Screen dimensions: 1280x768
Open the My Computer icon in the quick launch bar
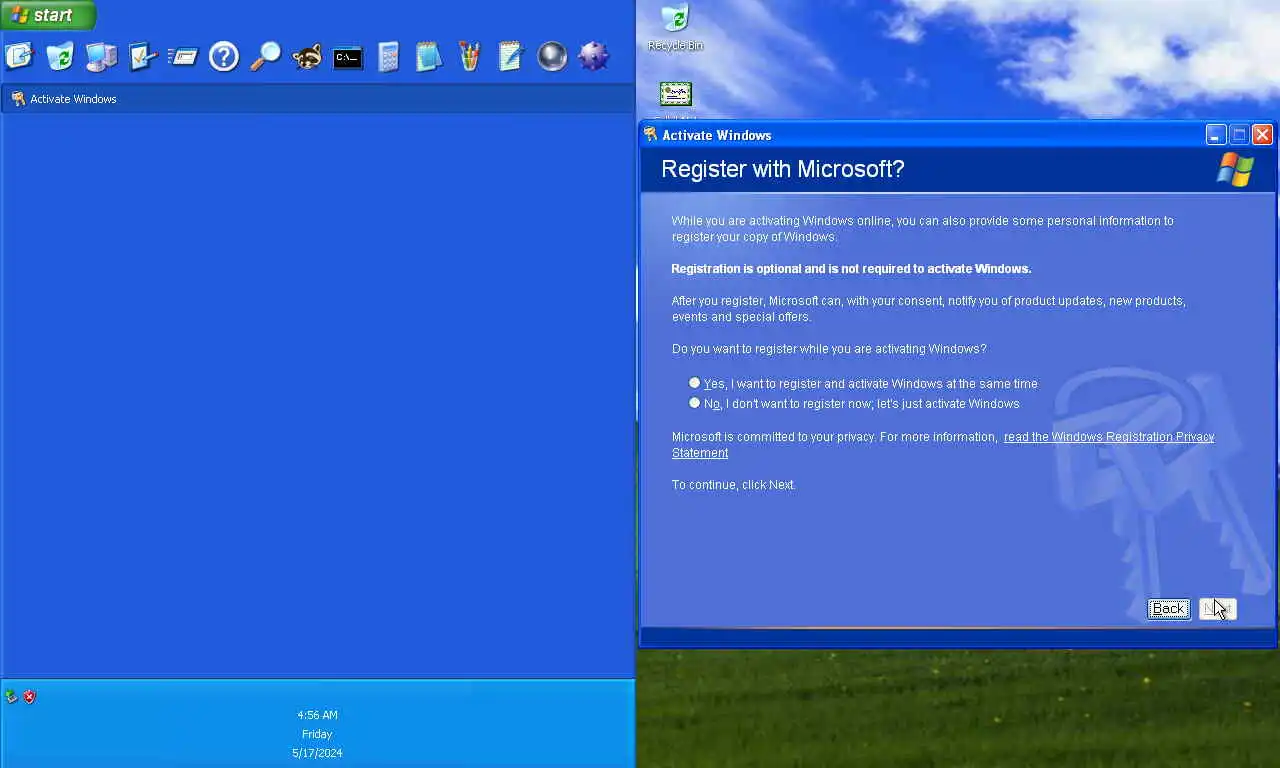pyautogui.click(x=101, y=56)
